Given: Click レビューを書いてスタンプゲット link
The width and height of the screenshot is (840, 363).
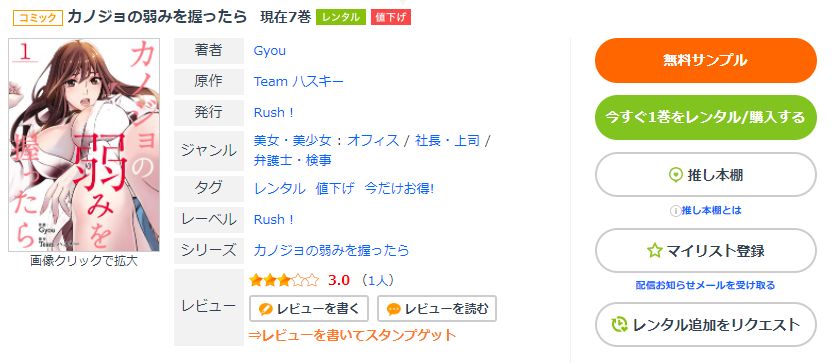Looking at the screenshot, I should [x=352, y=336].
